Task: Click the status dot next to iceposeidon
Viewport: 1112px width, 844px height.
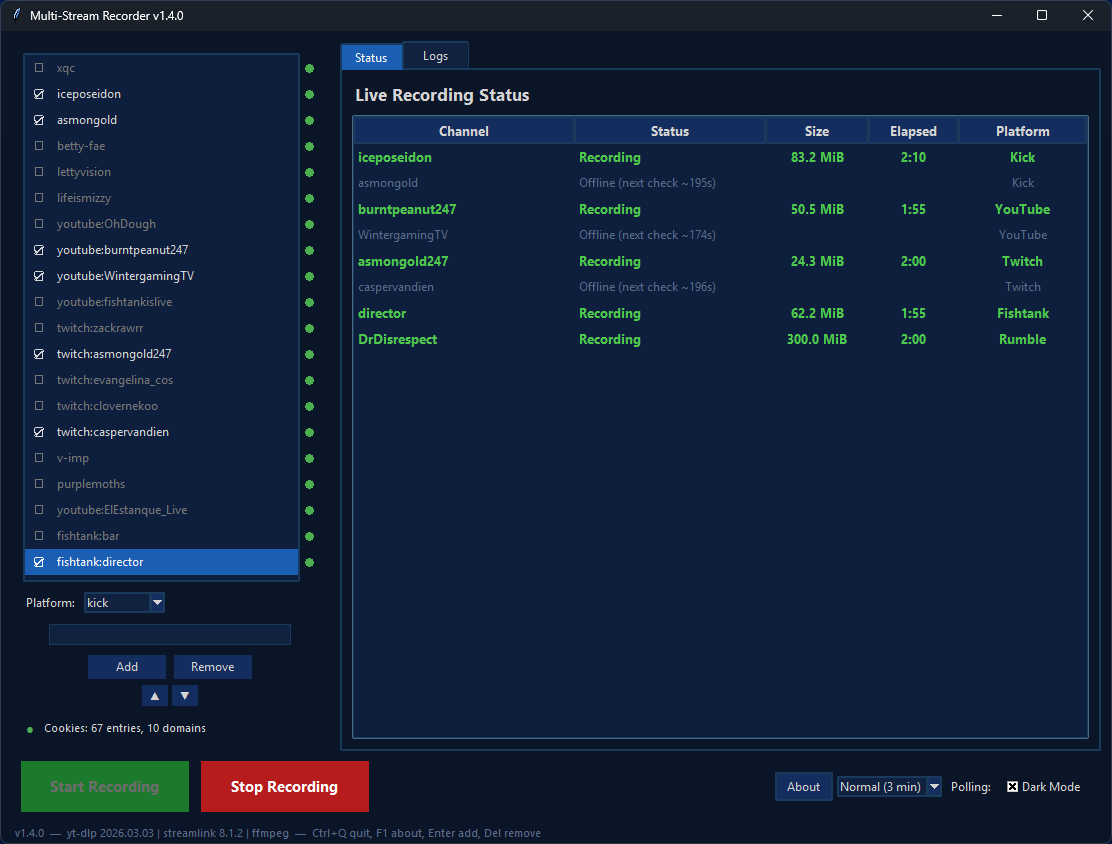Action: [309, 94]
